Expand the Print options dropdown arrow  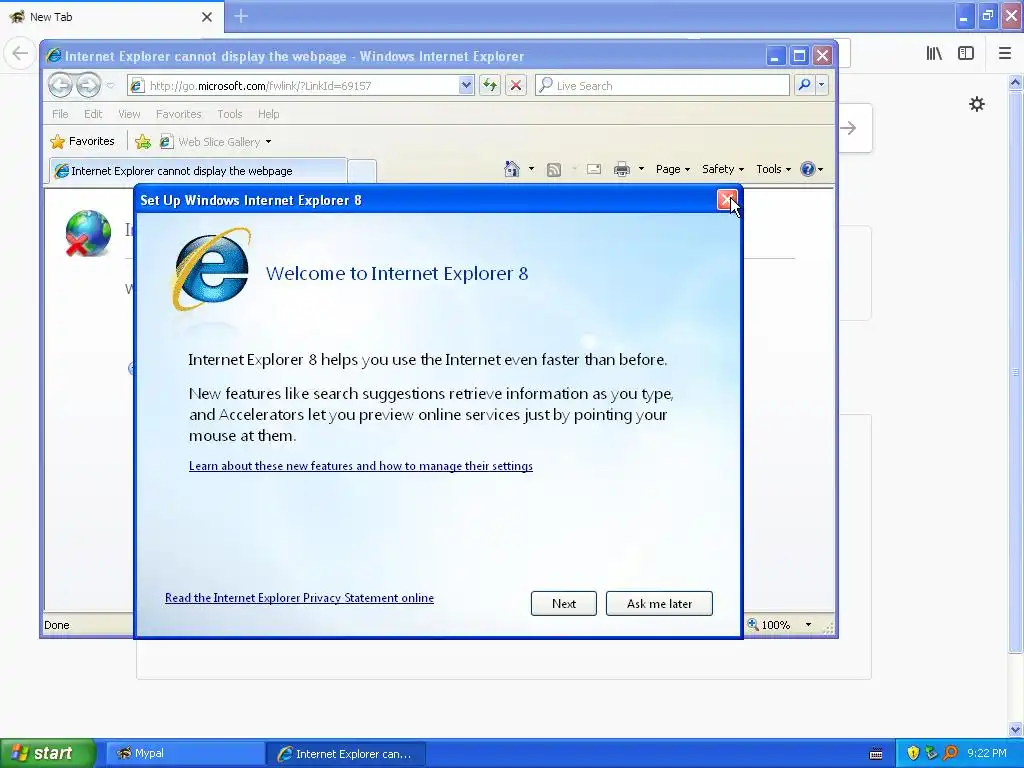641,169
